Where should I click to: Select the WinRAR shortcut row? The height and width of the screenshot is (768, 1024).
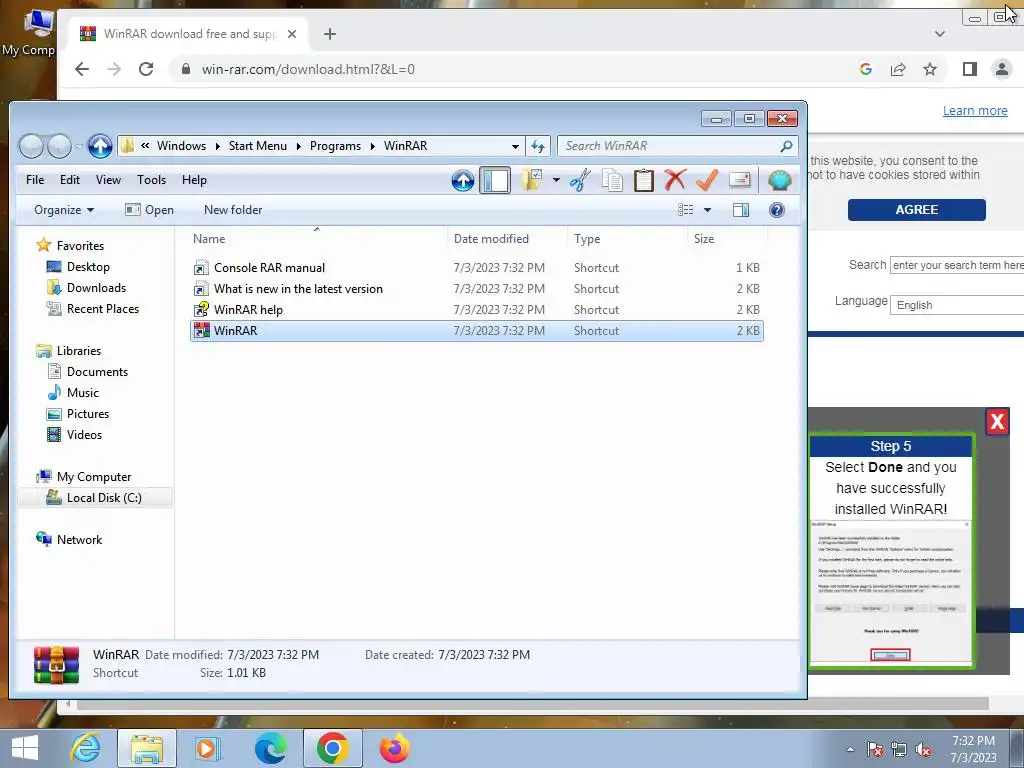[x=477, y=330]
